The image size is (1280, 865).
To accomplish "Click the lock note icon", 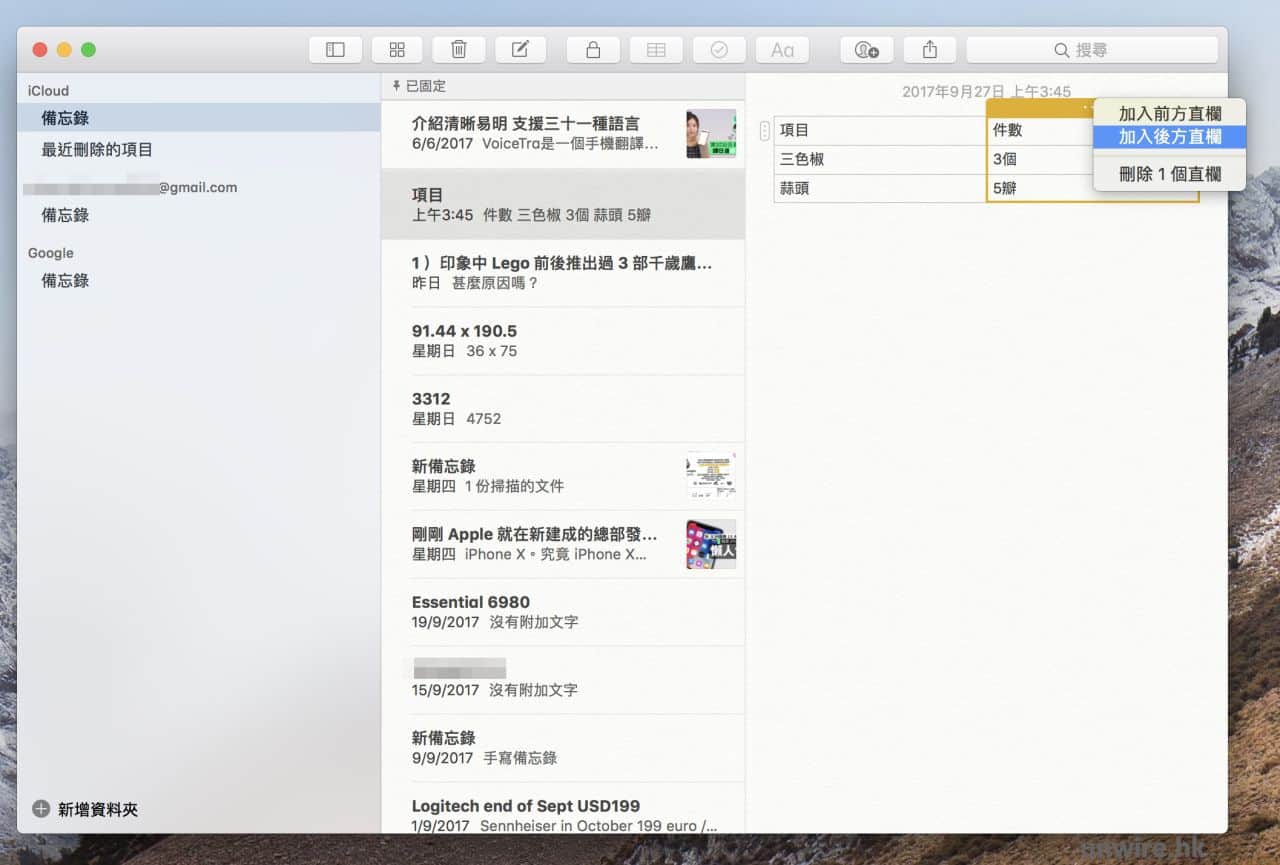I will pyautogui.click(x=593, y=50).
